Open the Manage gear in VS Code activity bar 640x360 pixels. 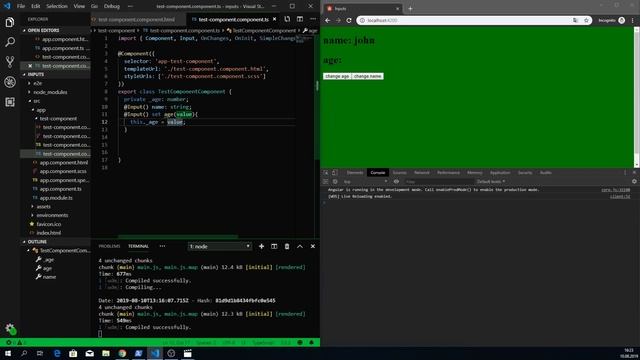click(10, 328)
